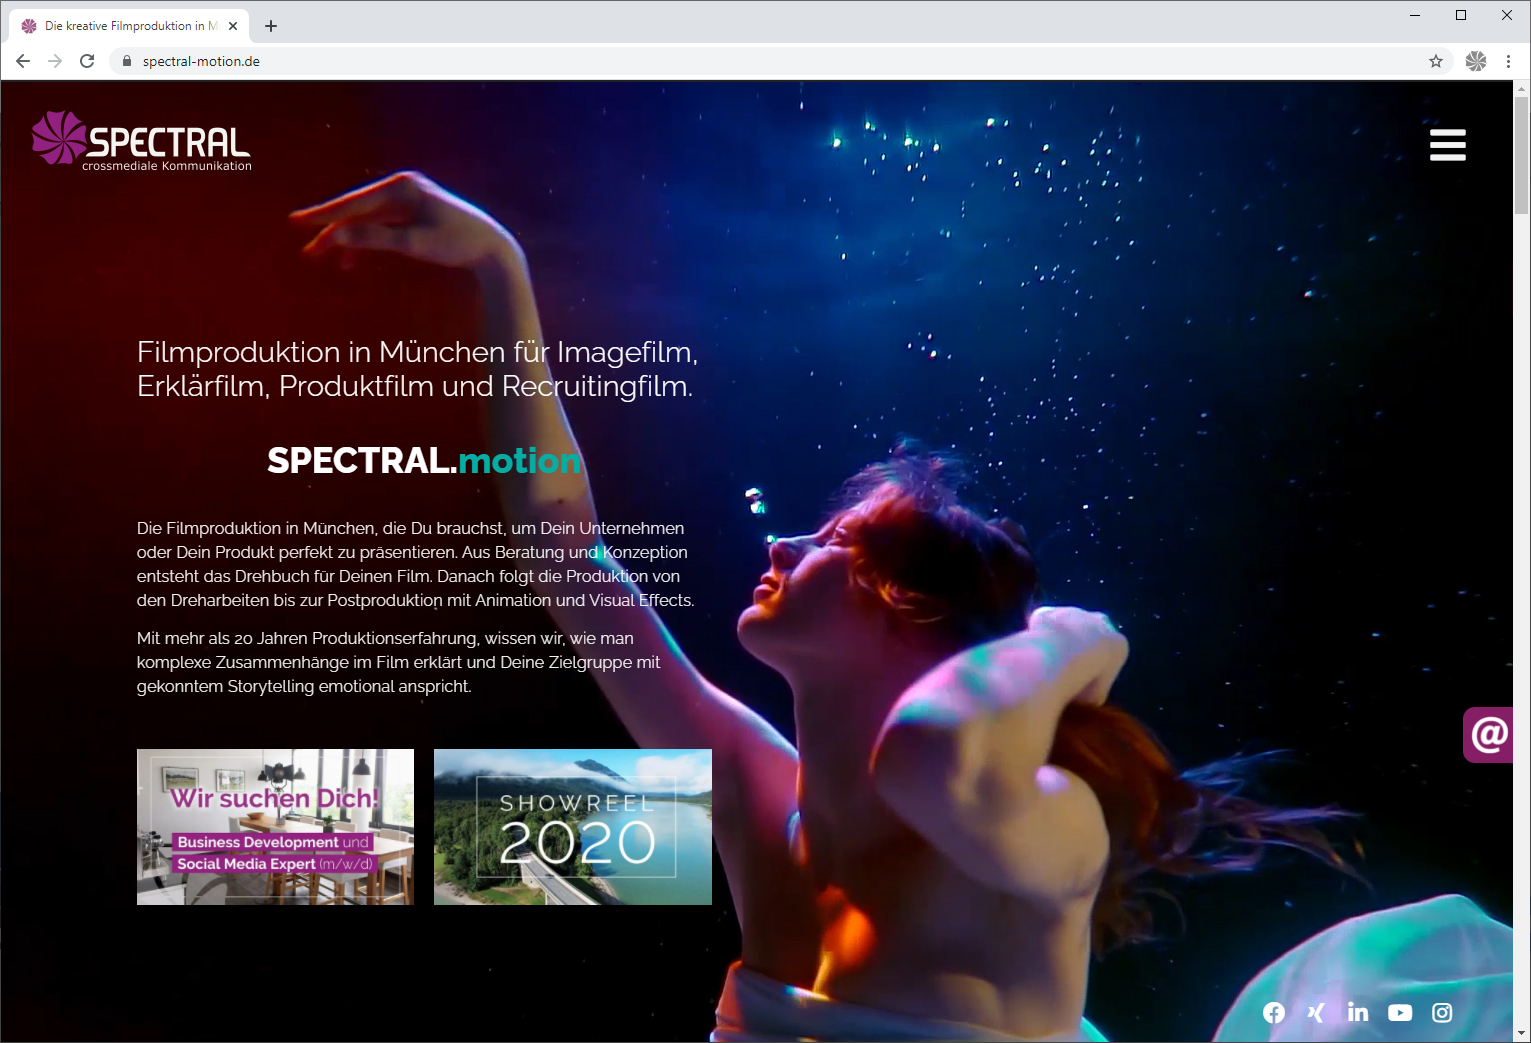Select the Die kreative Filmproduktion tab
This screenshot has width=1531, height=1043.
click(x=129, y=26)
